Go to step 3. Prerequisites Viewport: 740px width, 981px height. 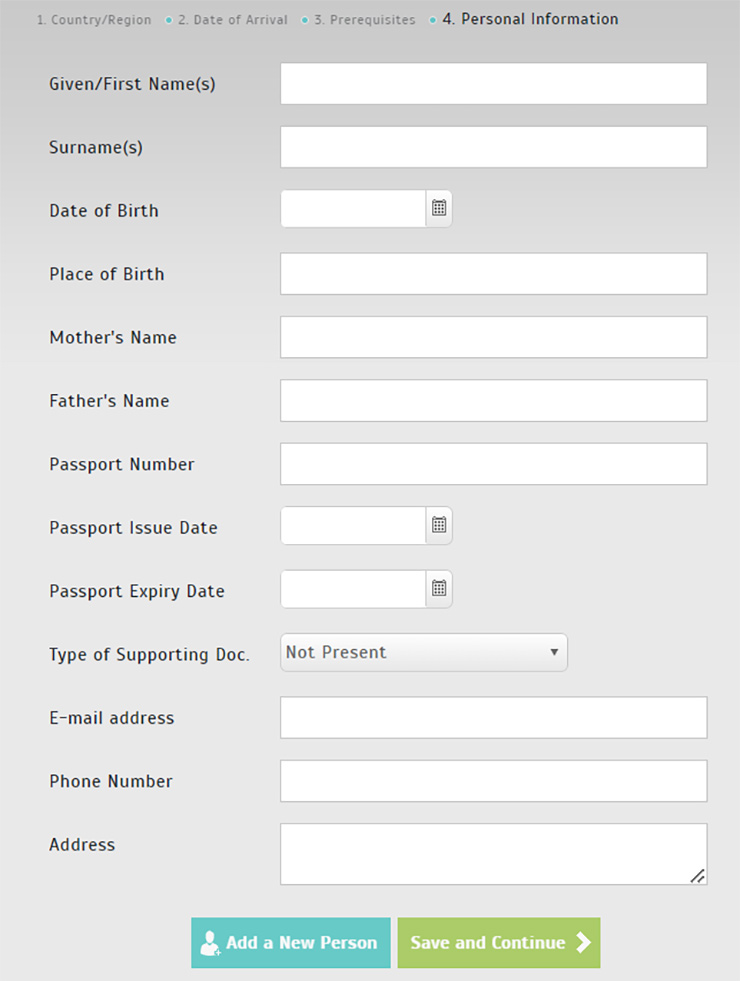(x=365, y=20)
